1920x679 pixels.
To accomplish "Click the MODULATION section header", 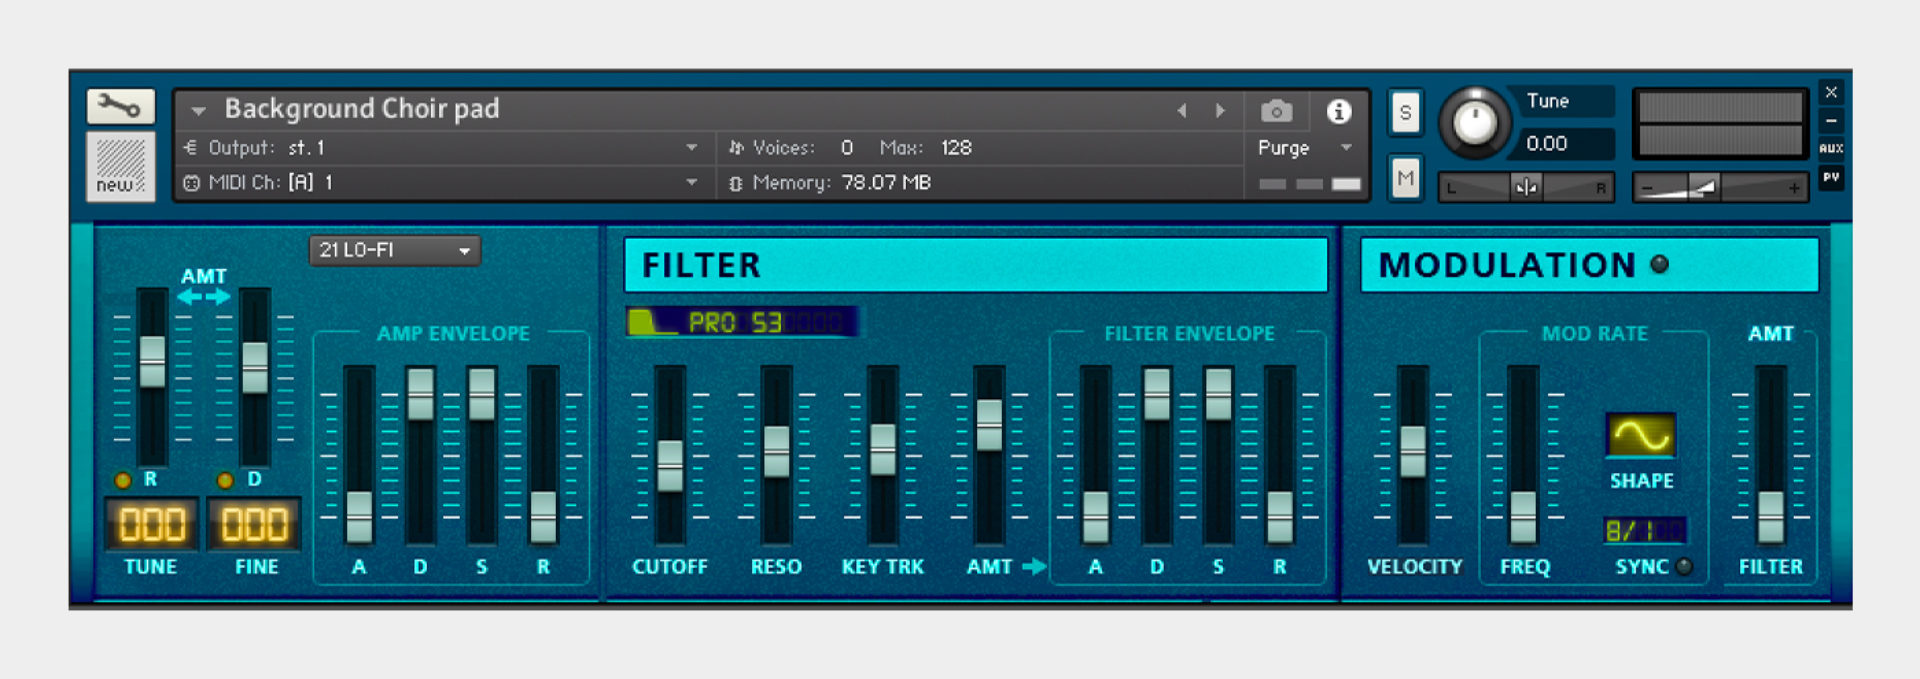I will [x=1589, y=265].
